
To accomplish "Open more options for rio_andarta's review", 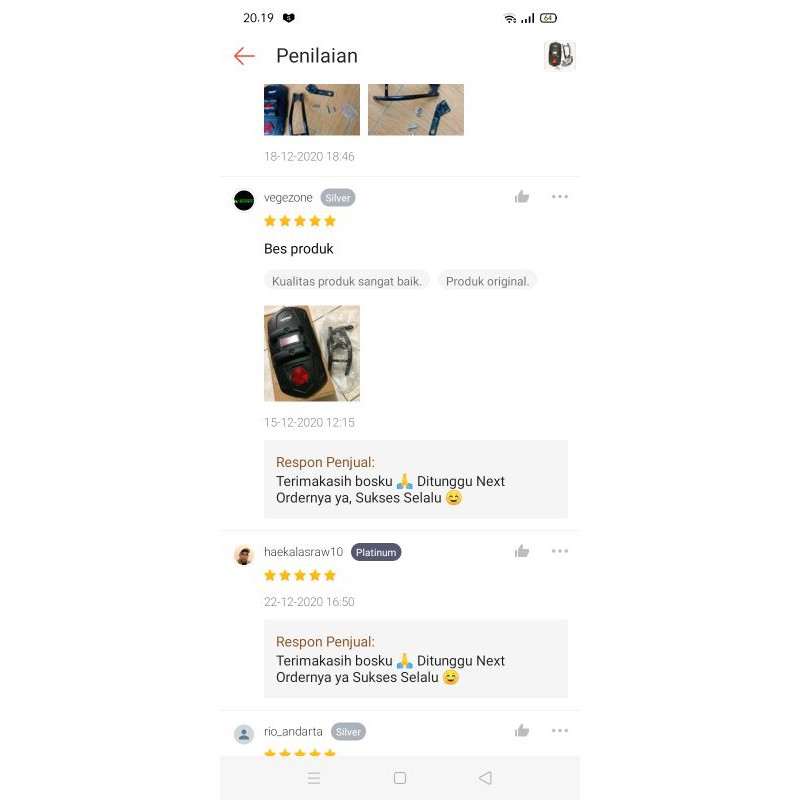I will tap(560, 731).
